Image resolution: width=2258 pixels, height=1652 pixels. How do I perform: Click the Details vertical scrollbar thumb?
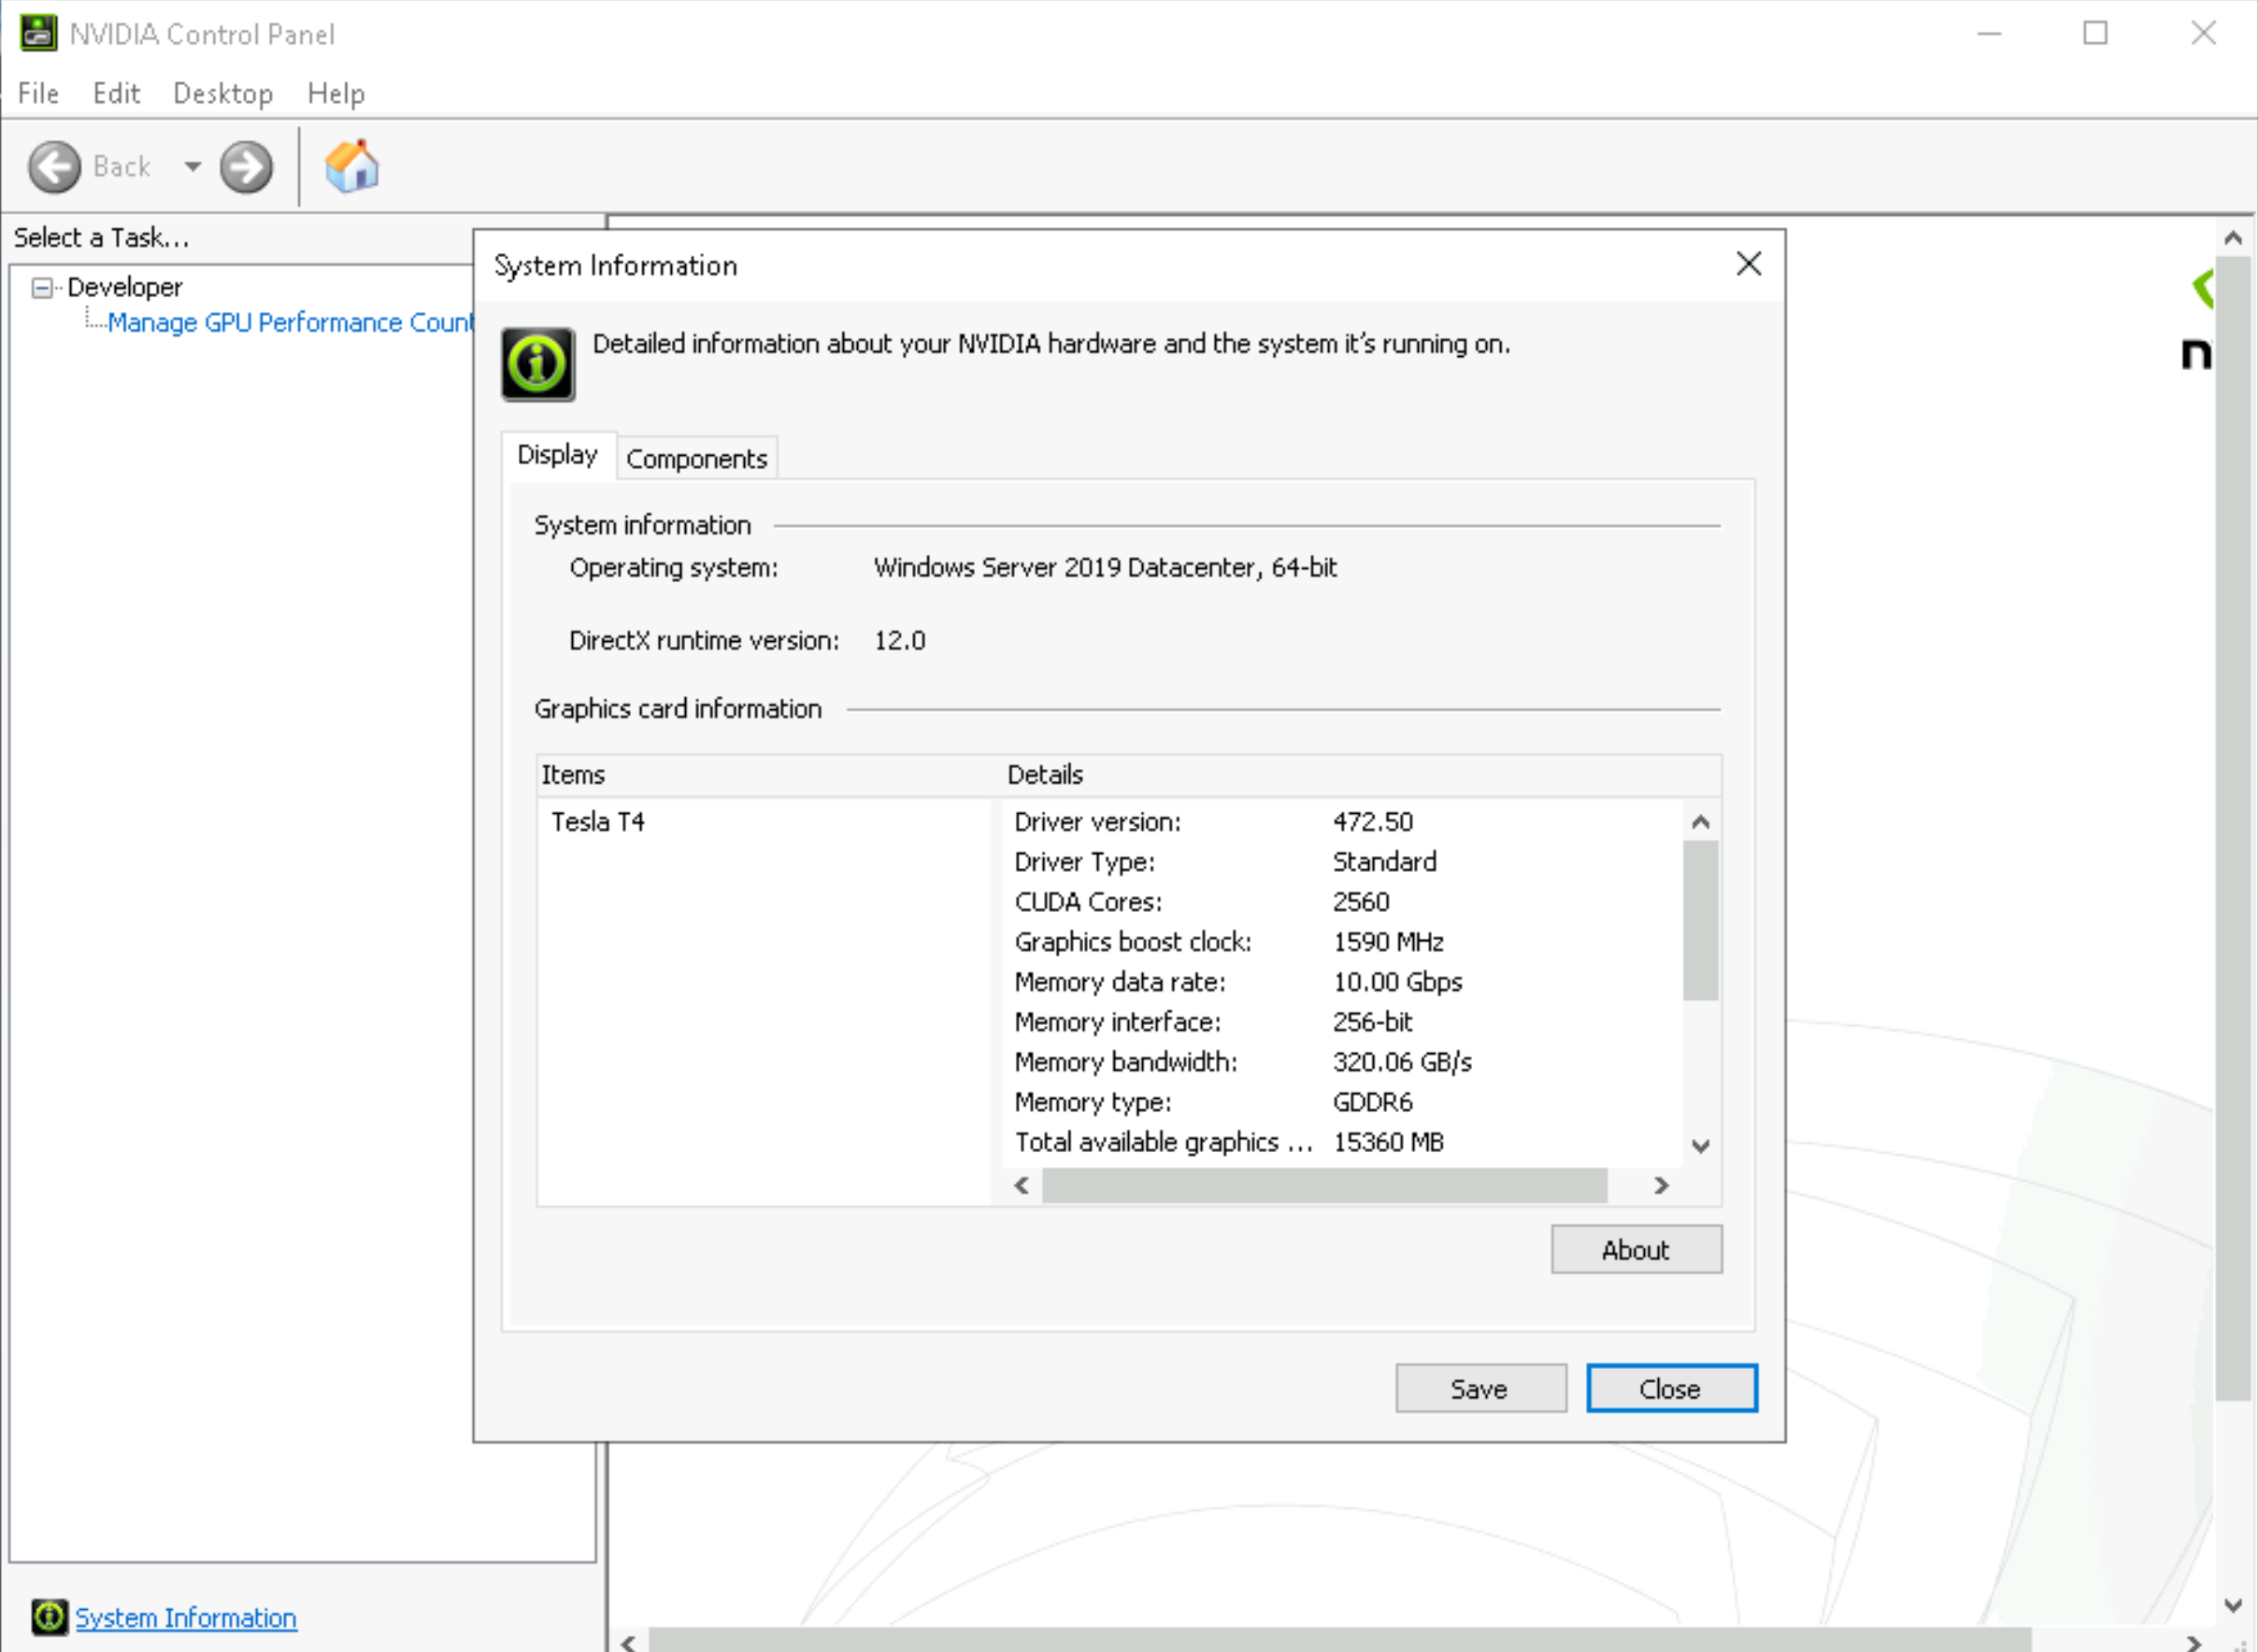pos(1700,921)
